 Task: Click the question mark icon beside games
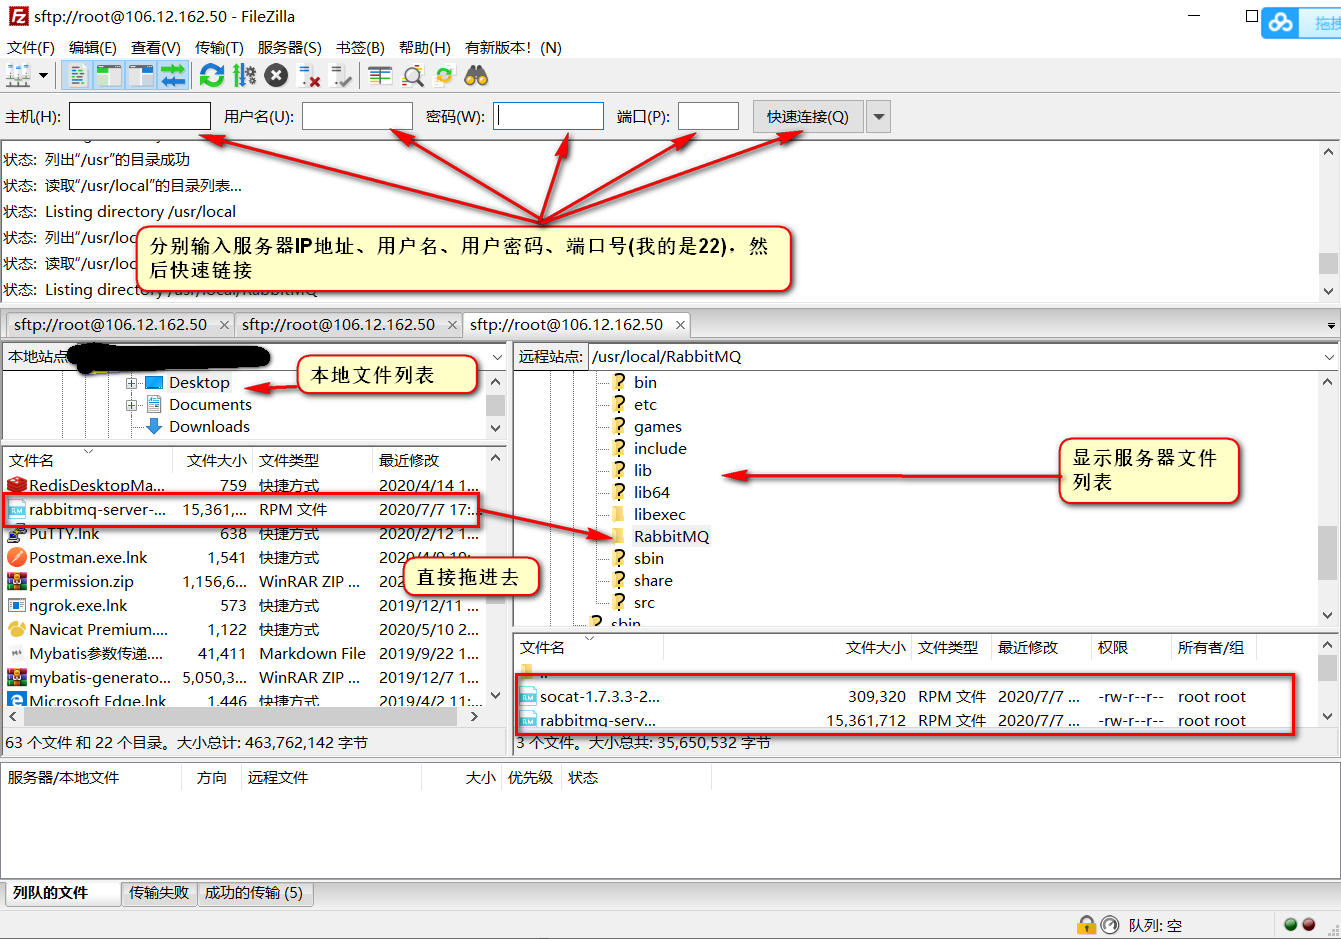coord(619,426)
